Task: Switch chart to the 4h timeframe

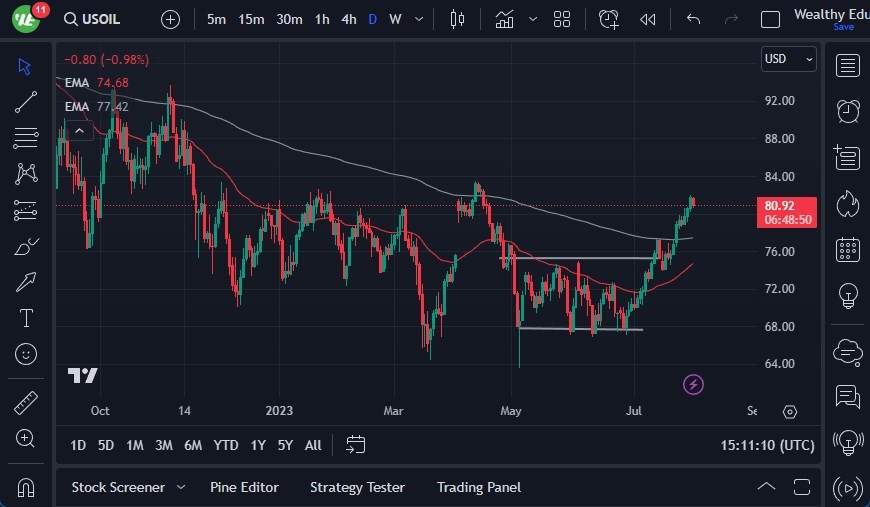Action: click(x=348, y=19)
